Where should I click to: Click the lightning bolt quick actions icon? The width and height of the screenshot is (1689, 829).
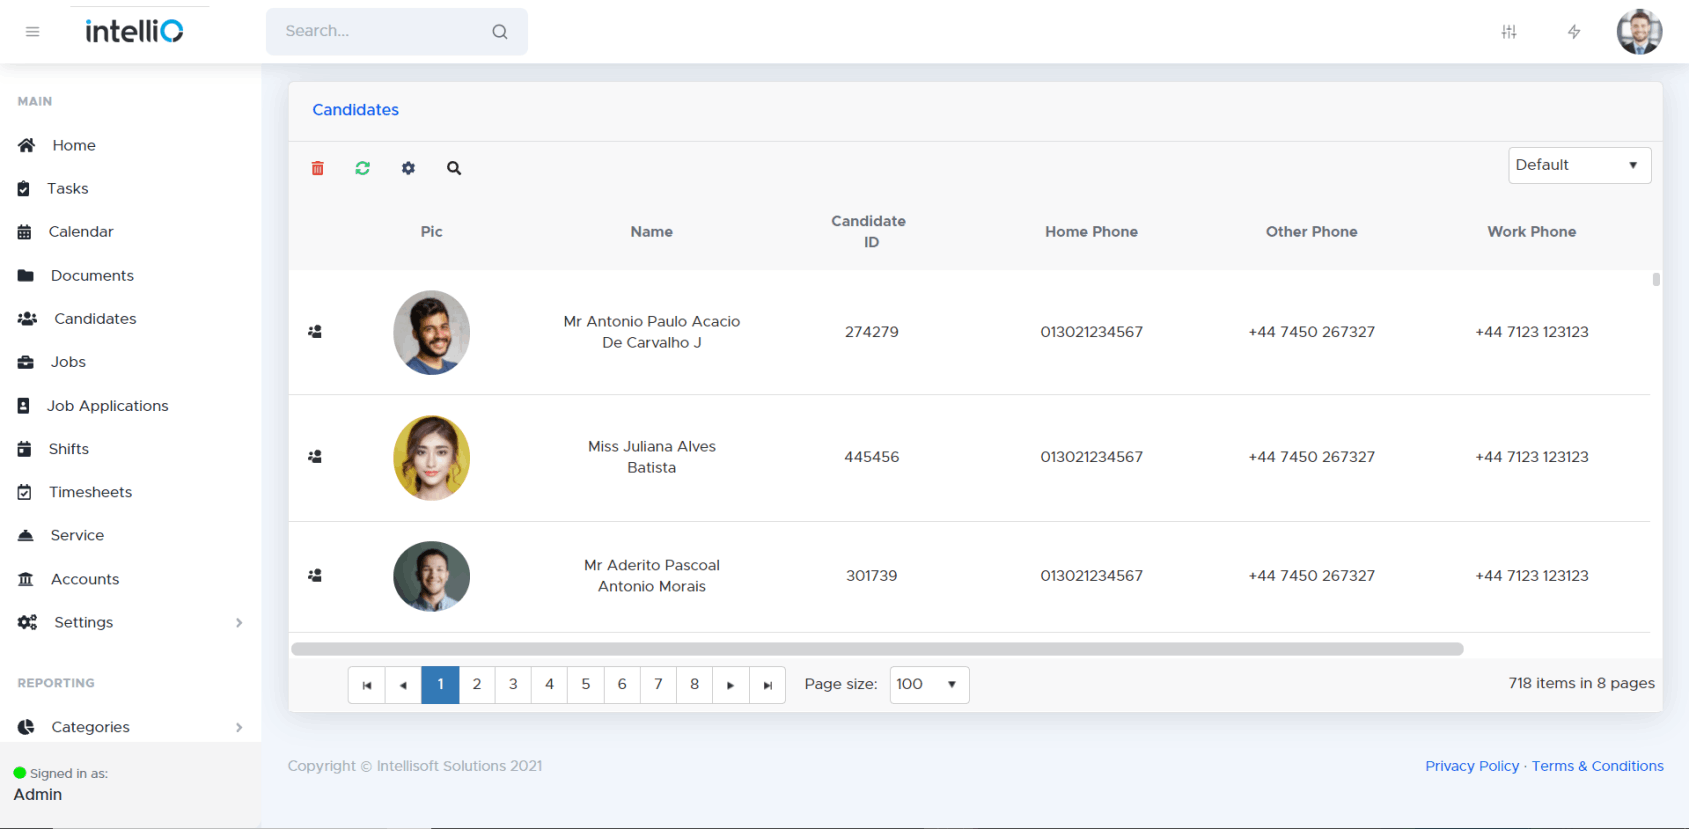pyautogui.click(x=1574, y=32)
